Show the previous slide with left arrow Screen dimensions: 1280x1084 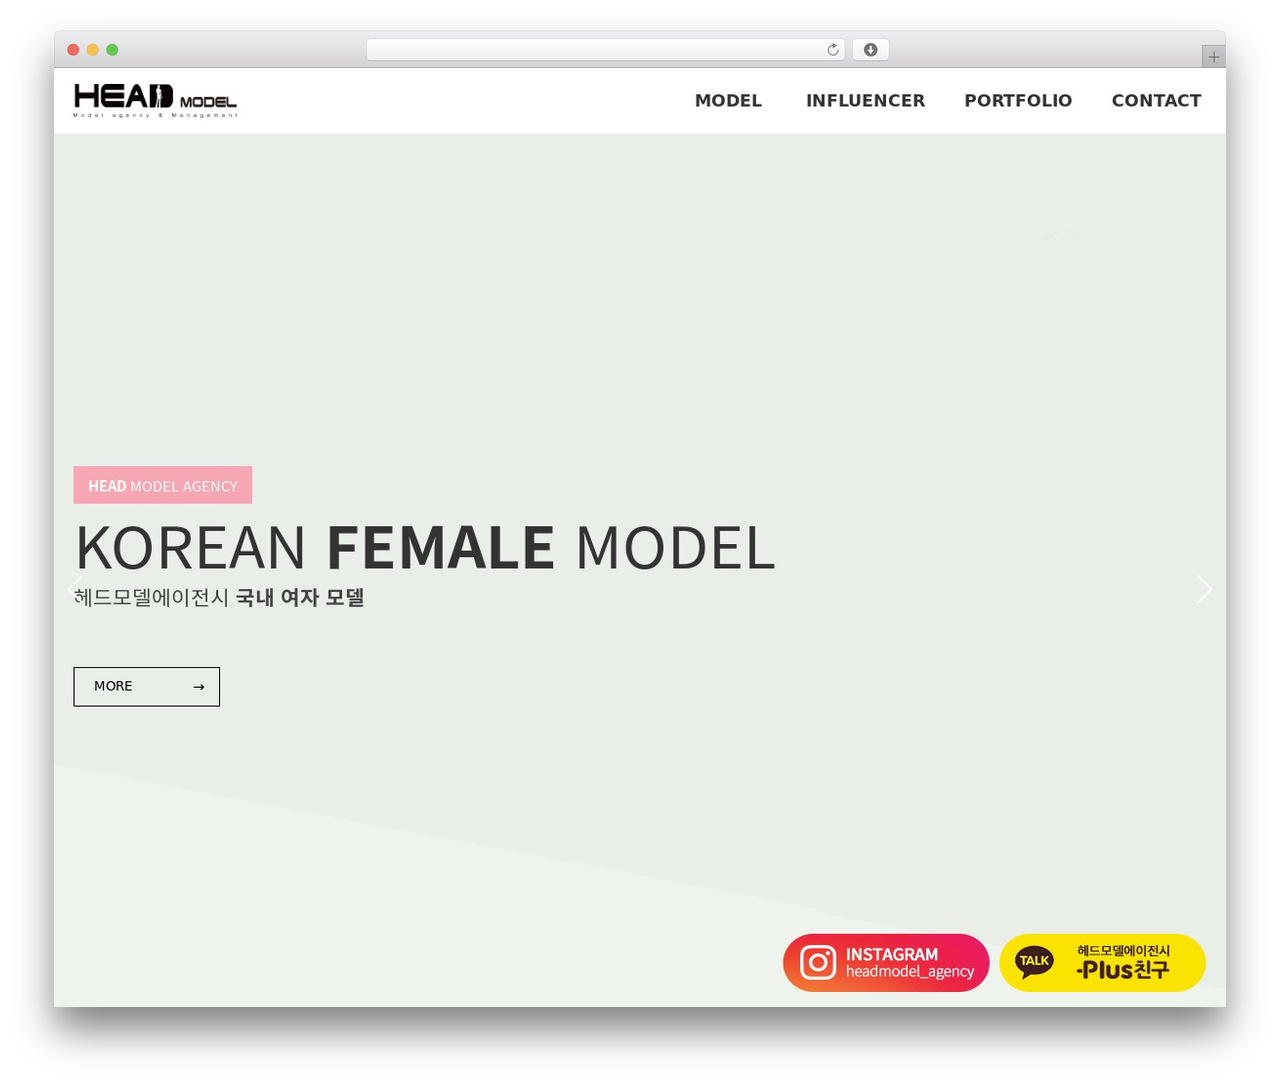(x=75, y=589)
